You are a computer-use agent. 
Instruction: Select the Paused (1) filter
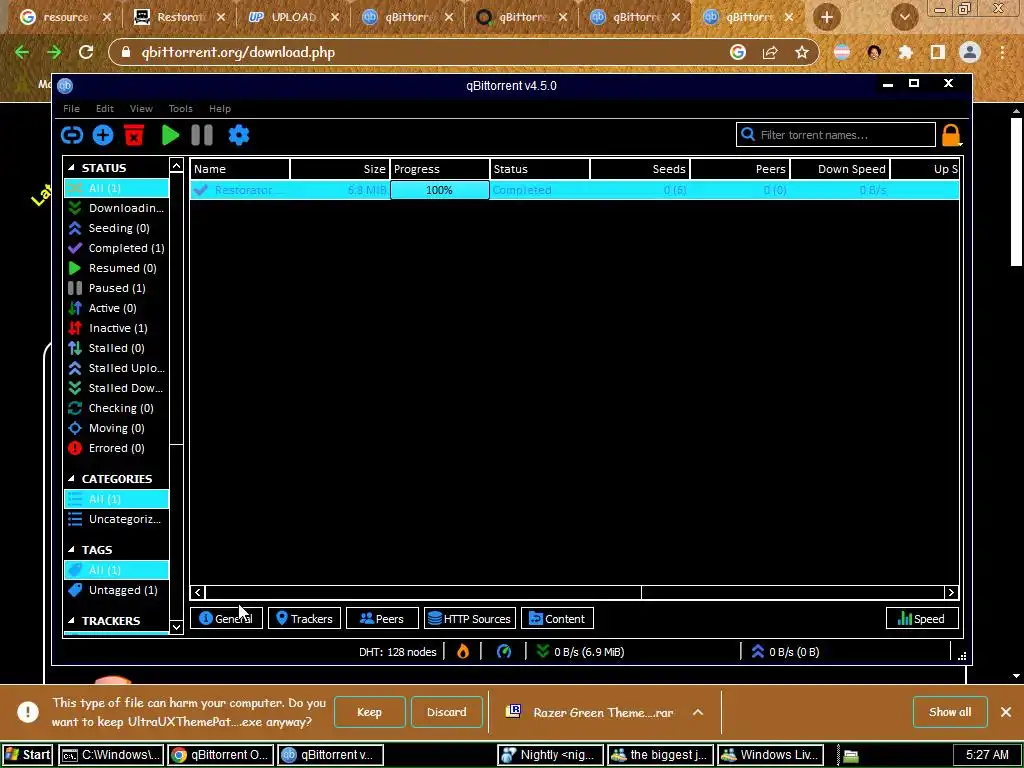coord(116,288)
